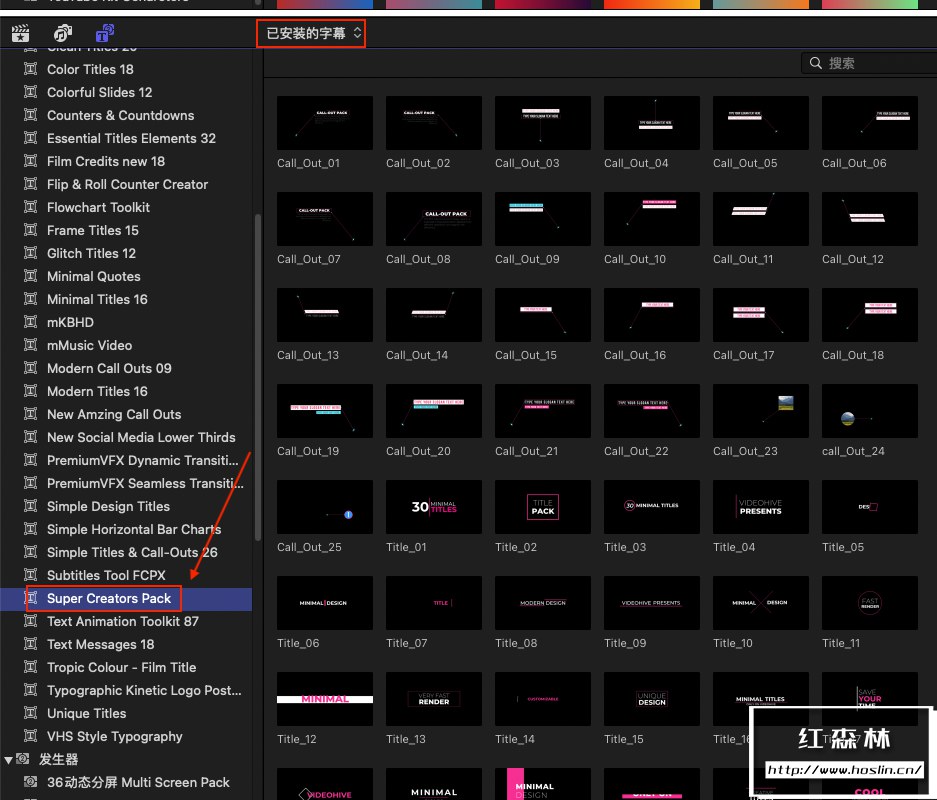Select the Title_04 Videohive Presents thumbnail
This screenshot has width=937, height=800.
click(761, 507)
